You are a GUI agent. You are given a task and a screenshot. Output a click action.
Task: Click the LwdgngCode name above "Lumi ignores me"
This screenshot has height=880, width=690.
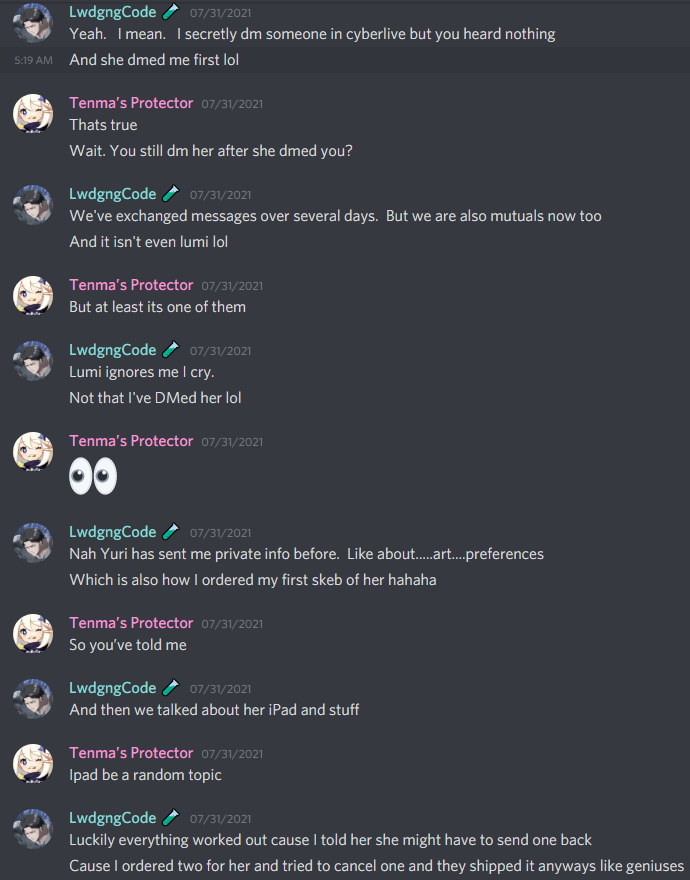coord(113,350)
